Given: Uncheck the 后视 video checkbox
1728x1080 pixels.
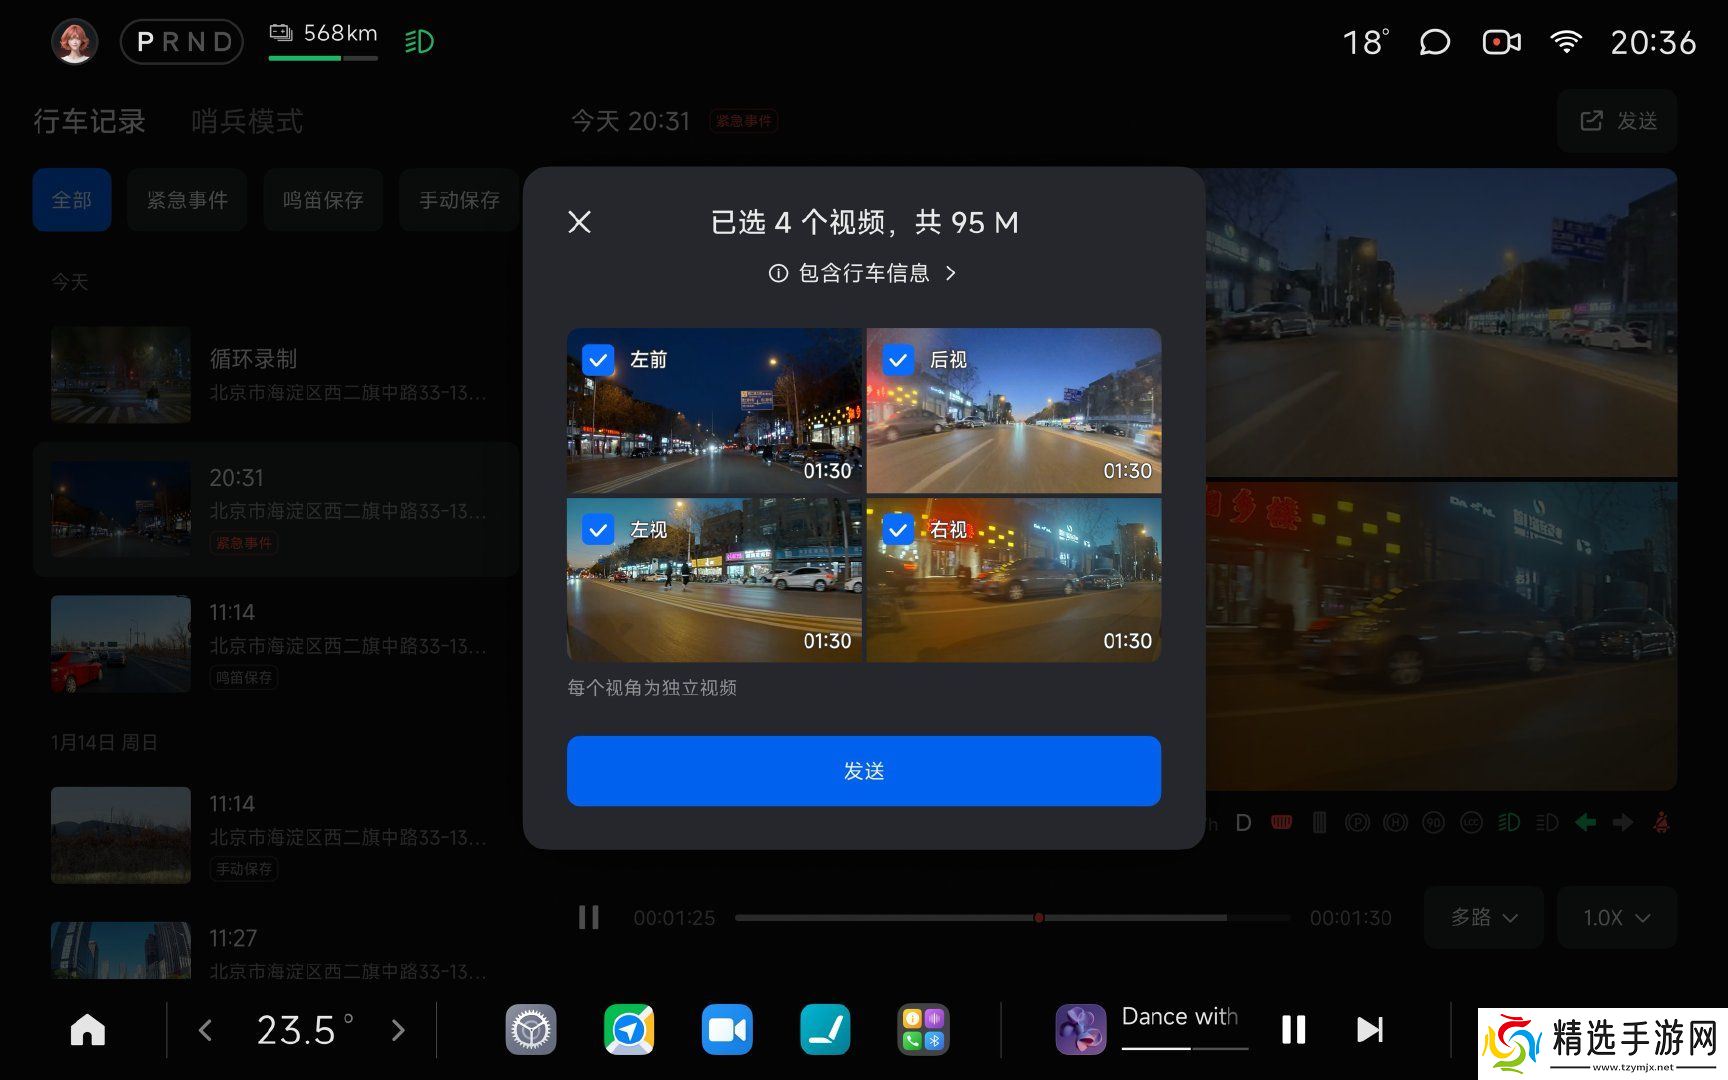Looking at the screenshot, I should point(898,359).
